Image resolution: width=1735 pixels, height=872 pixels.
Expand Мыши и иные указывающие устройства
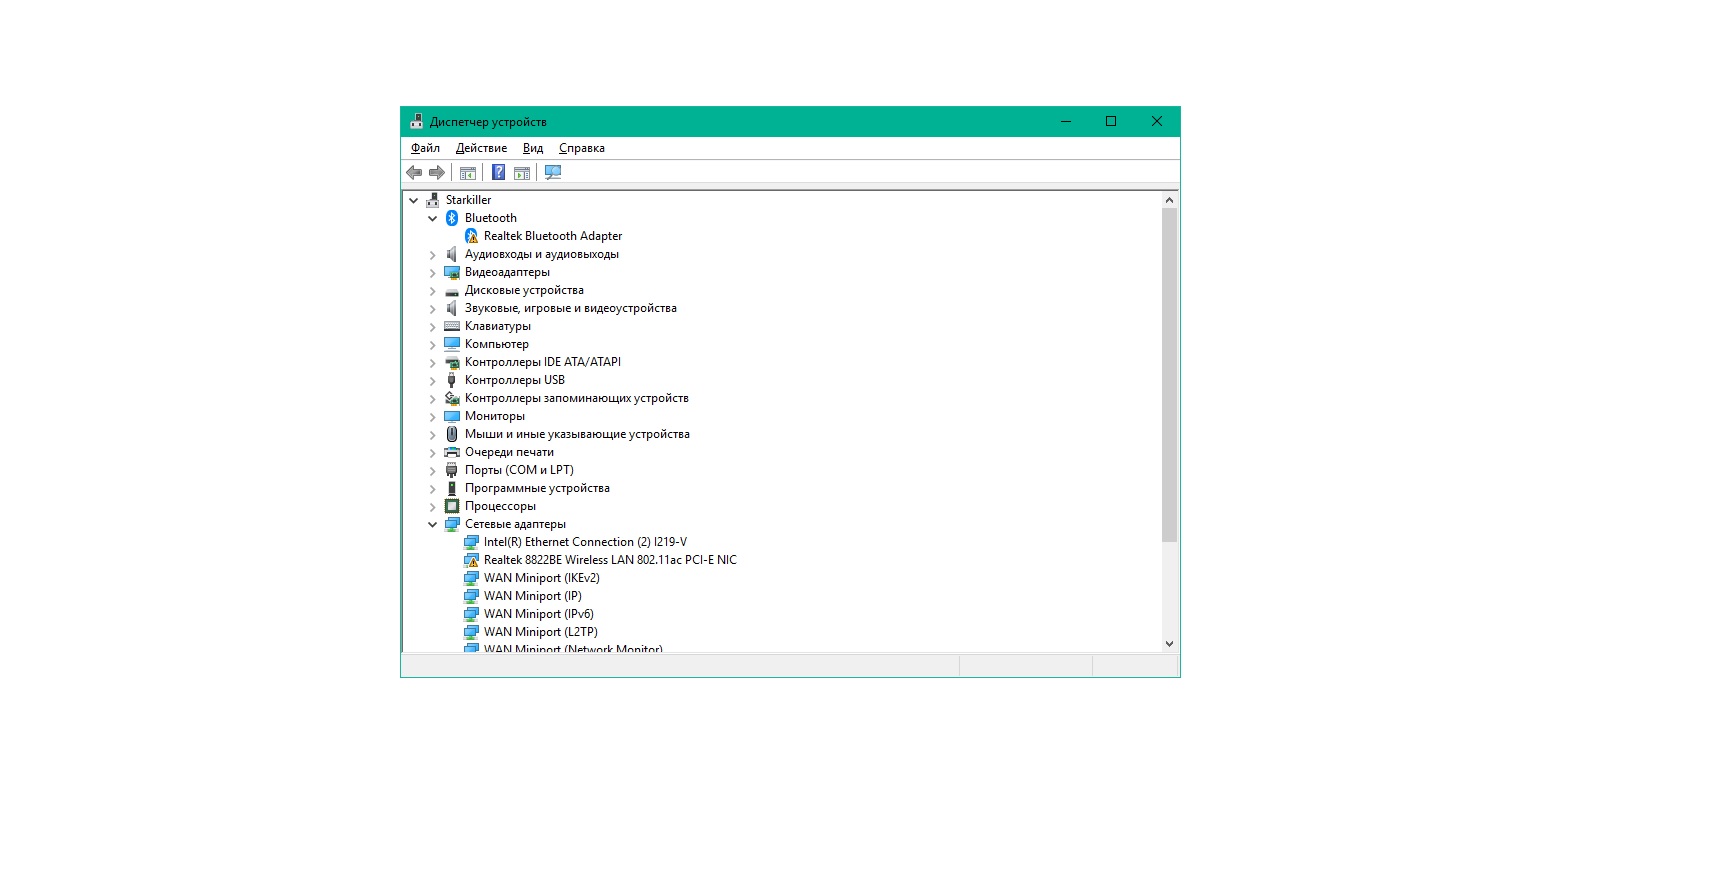pyautogui.click(x=432, y=435)
